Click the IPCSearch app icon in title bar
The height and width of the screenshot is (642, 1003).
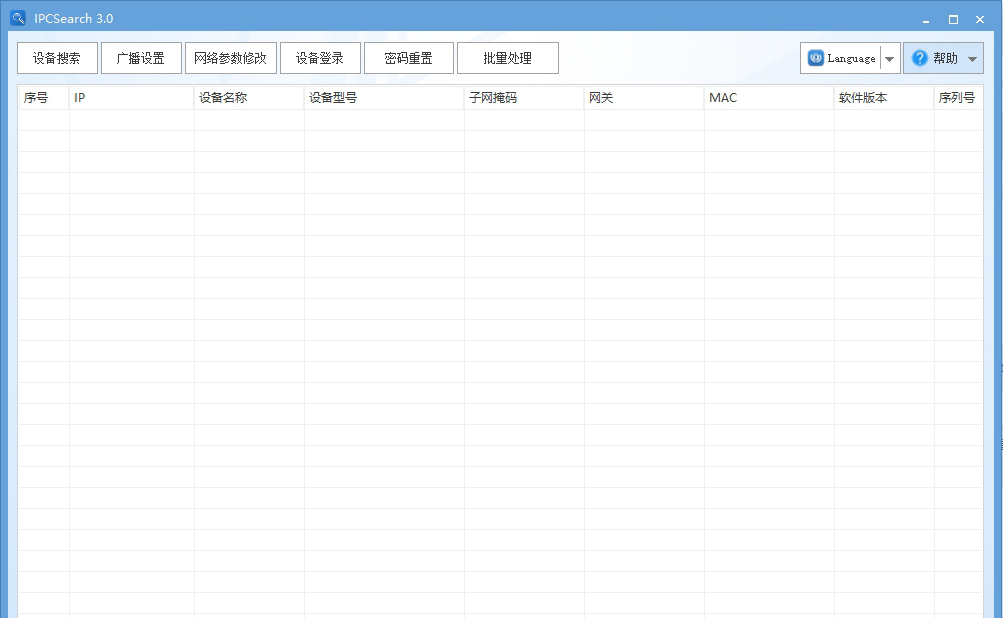coord(17,18)
